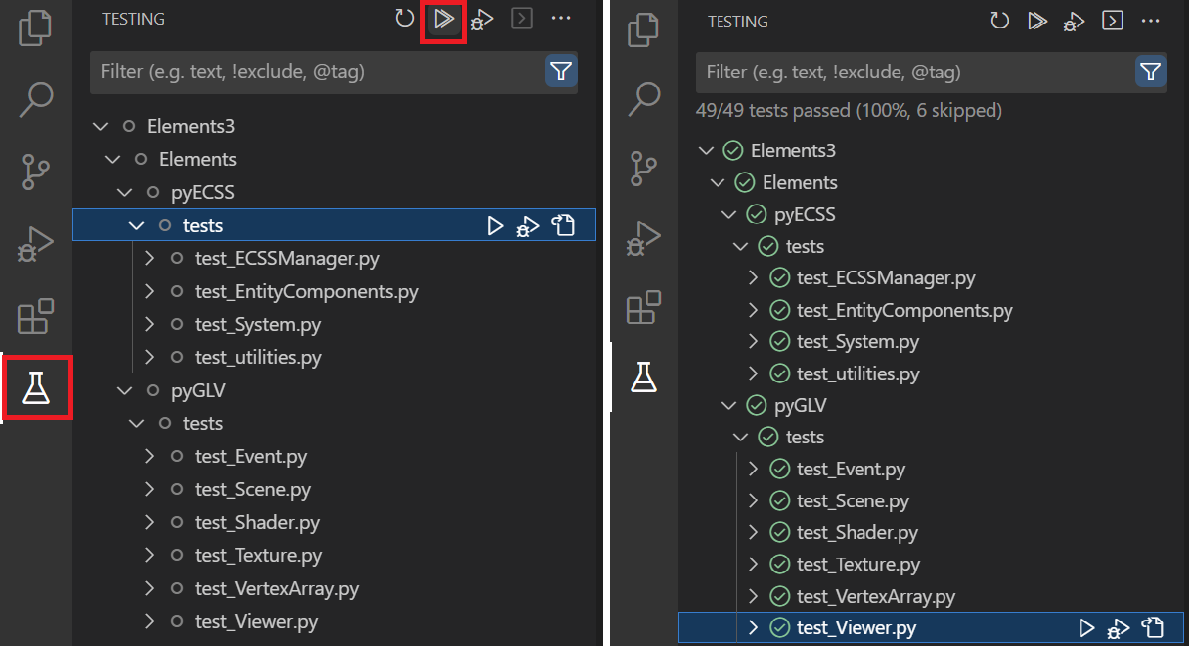The width and height of the screenshot is (1189, 646).
Task: Open Testing flask icon in right window
Action: coord(644,377)
